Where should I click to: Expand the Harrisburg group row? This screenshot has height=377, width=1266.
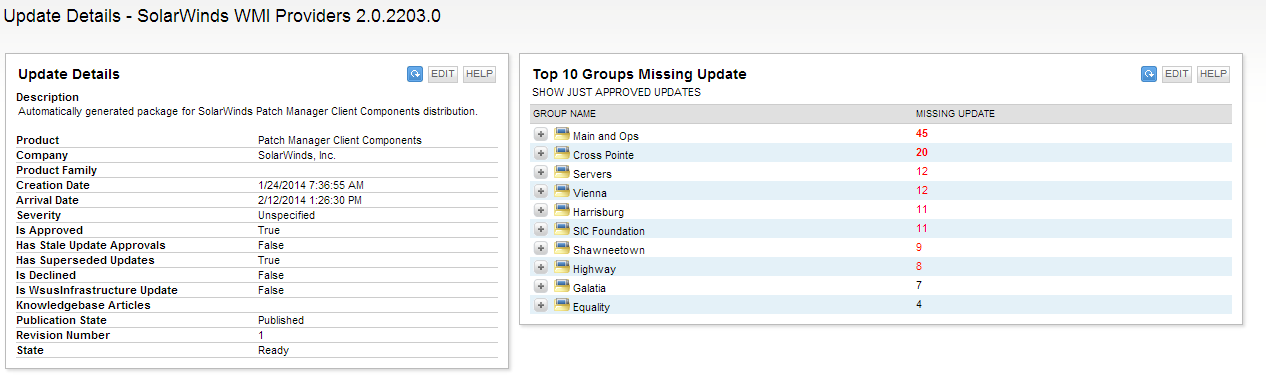(x=540, y=211)
